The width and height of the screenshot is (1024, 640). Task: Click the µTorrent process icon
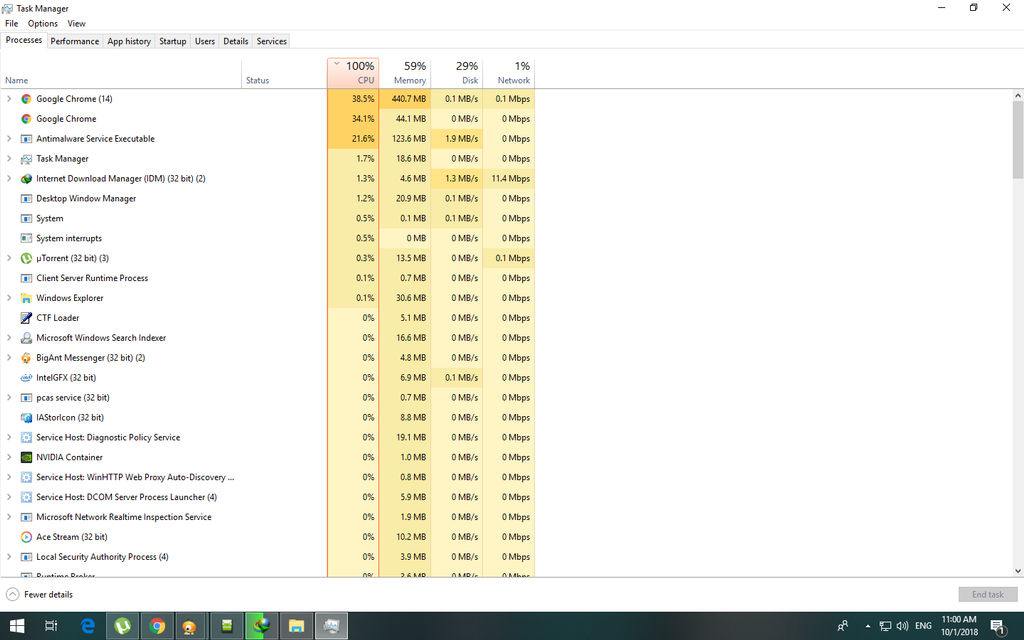pos(26,258)
